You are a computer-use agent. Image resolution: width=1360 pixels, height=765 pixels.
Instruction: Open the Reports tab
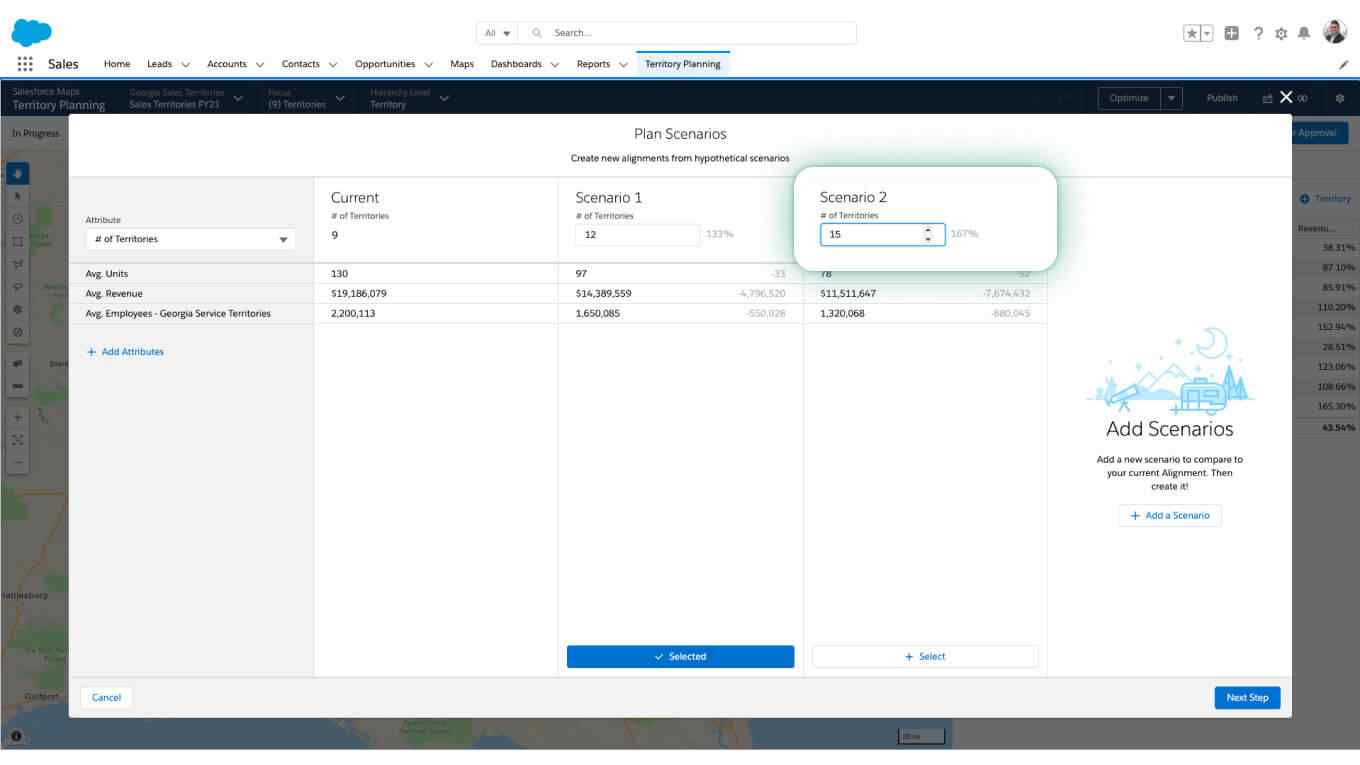point(593,64)
